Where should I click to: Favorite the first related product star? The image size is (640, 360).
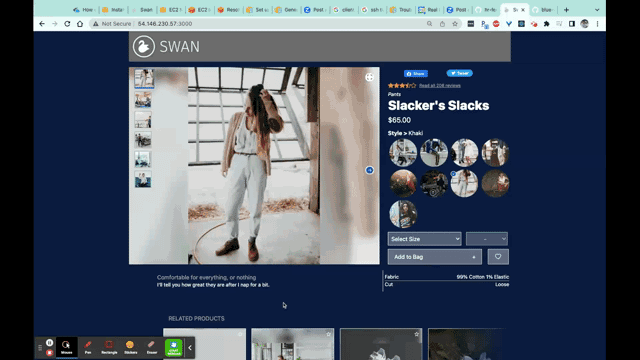(x=240, y=334)
